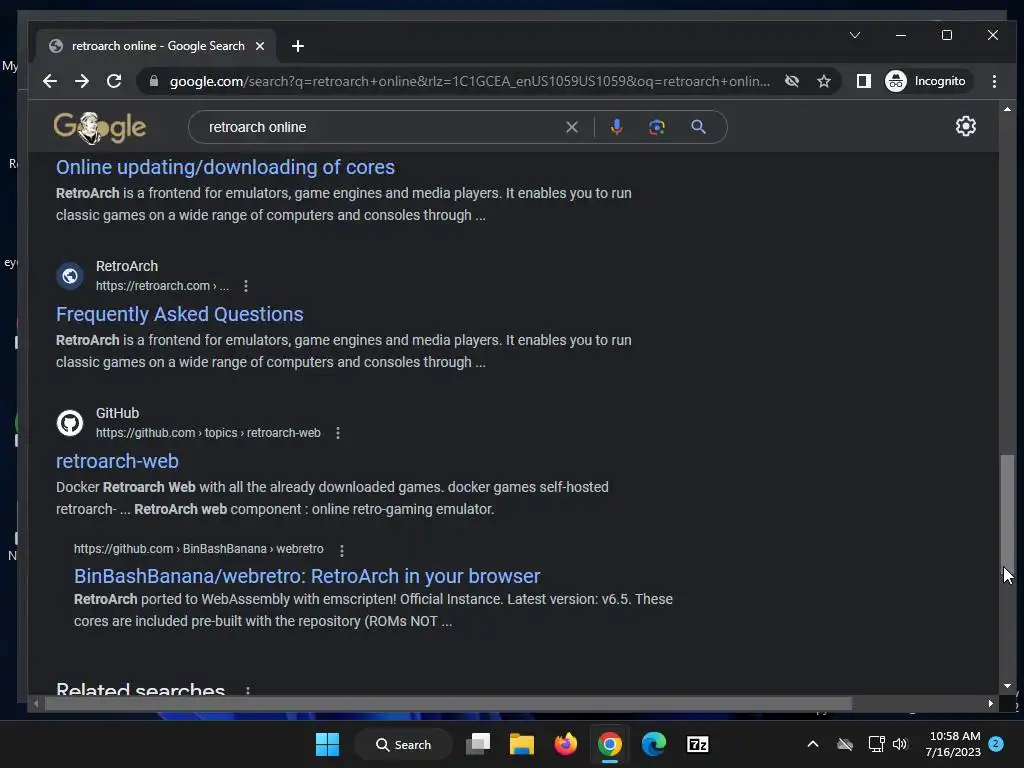
Task: Open 7-Zip from taskbar
Action: pos(697,744)
